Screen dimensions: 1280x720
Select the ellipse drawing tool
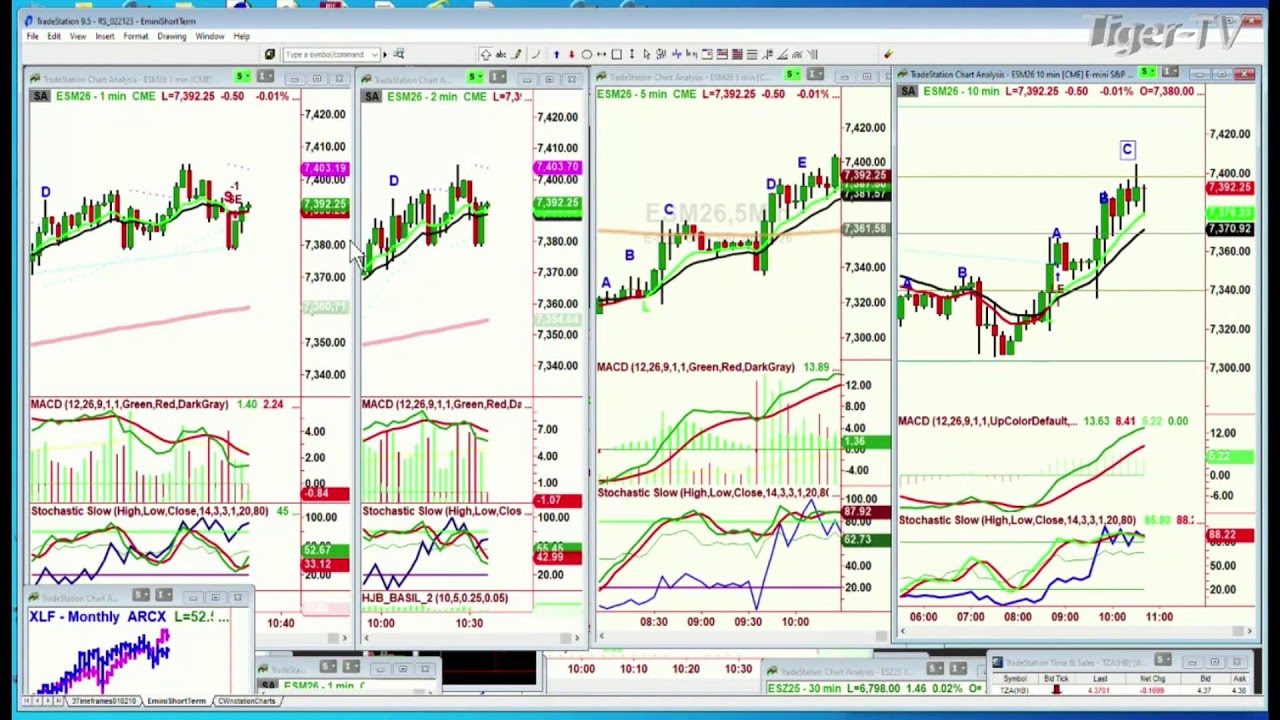[x=587, y=54]
